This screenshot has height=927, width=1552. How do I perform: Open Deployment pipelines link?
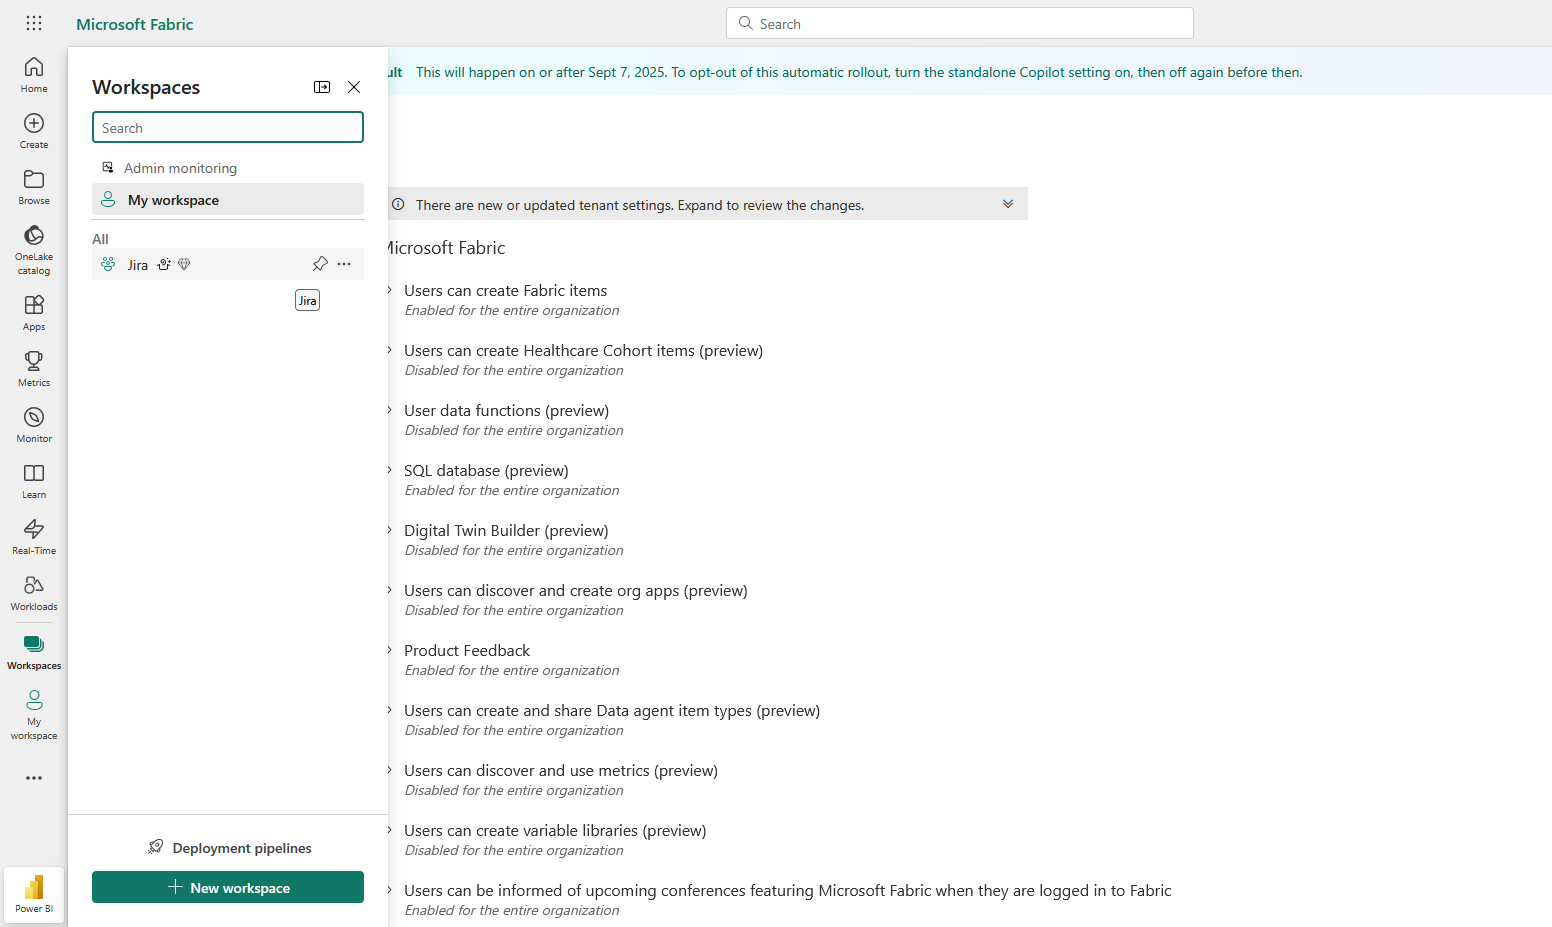coord(230,848)
